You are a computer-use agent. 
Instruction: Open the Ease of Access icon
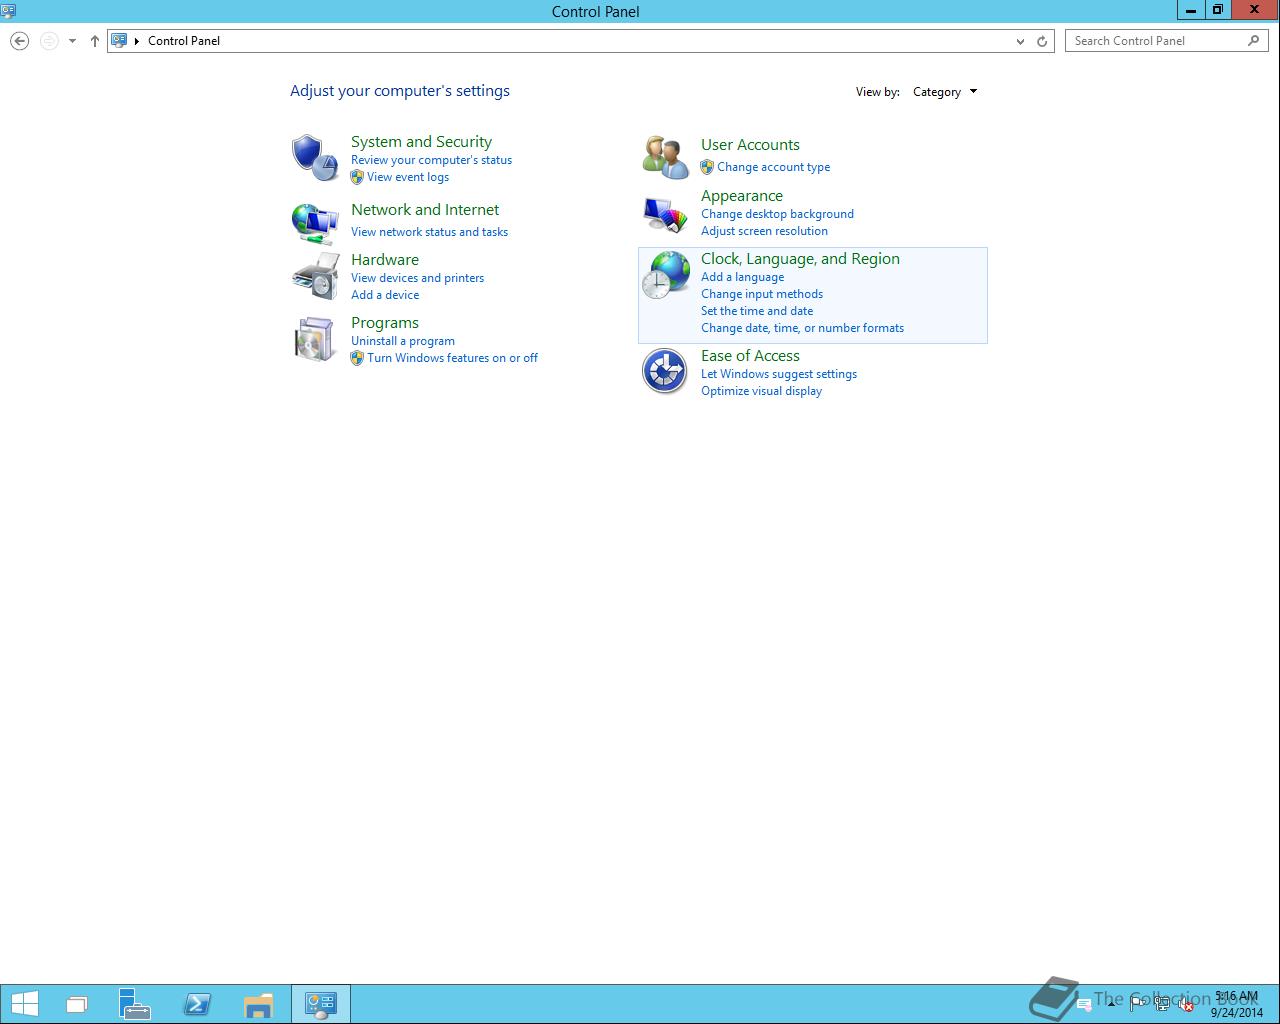(x=665, y=371)
